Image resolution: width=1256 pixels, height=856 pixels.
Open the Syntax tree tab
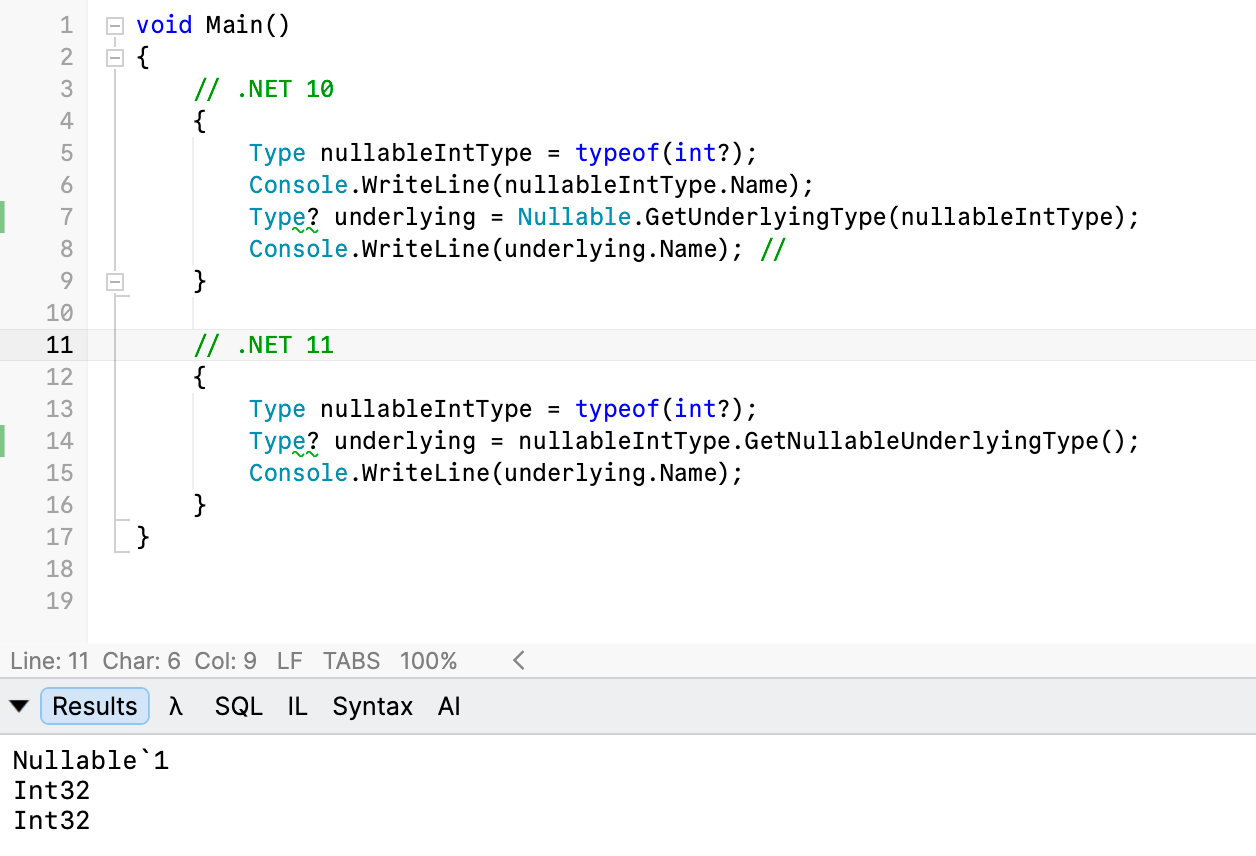pos(372,706)
